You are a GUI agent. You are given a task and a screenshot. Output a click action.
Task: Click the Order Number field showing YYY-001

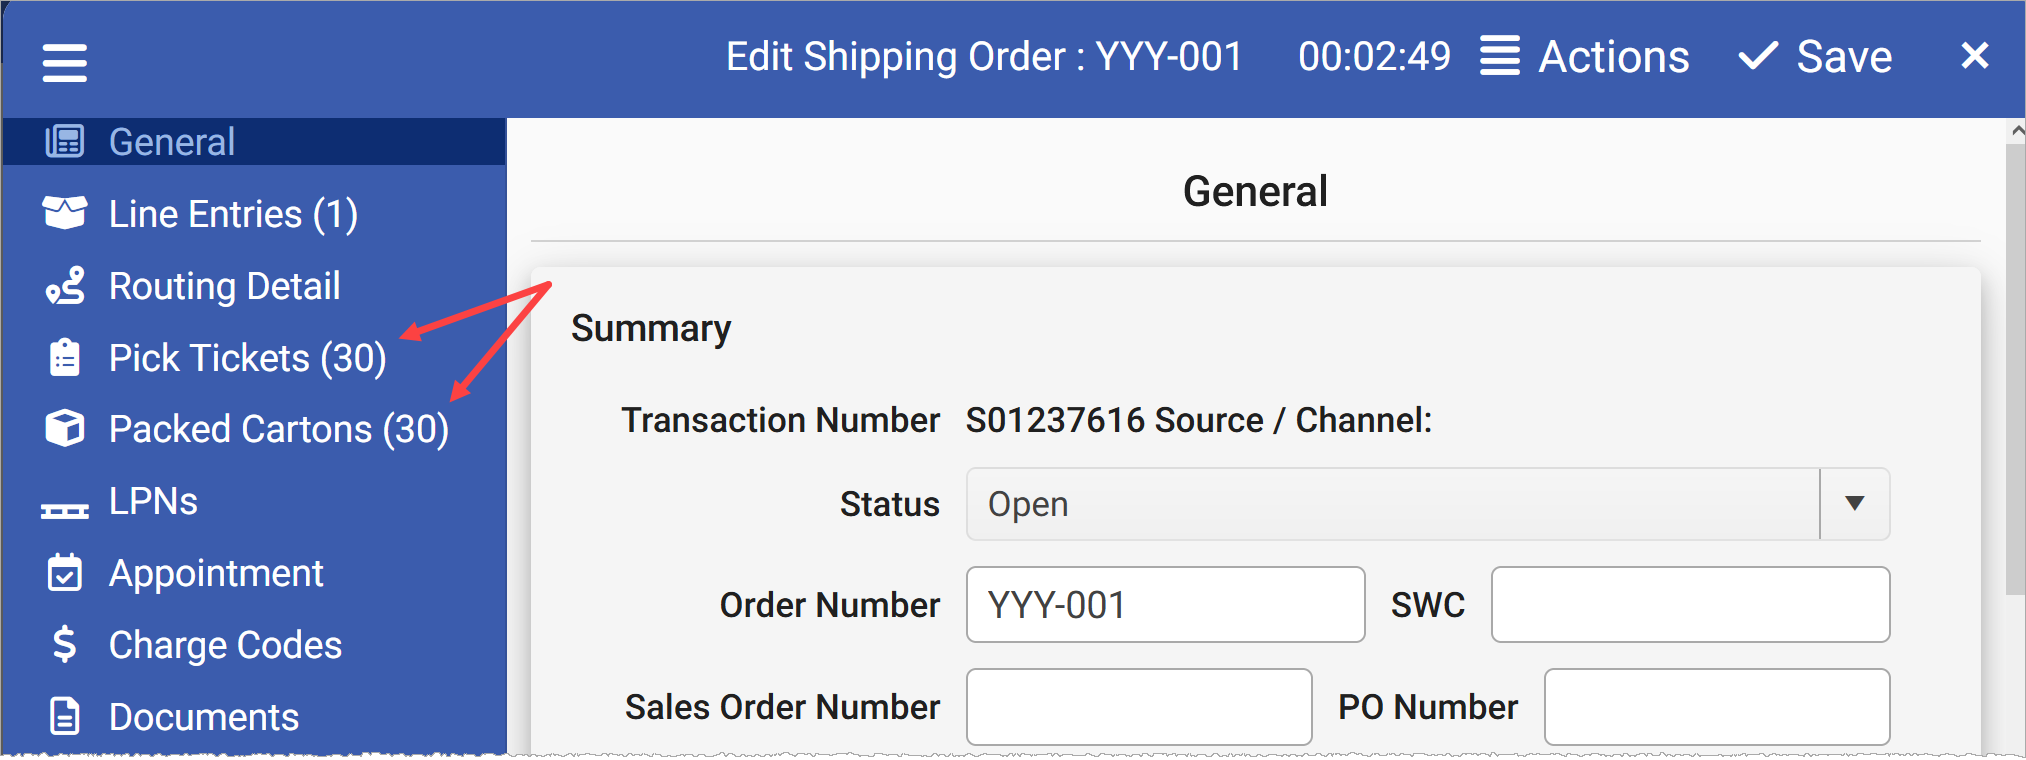coord(1165,604)
